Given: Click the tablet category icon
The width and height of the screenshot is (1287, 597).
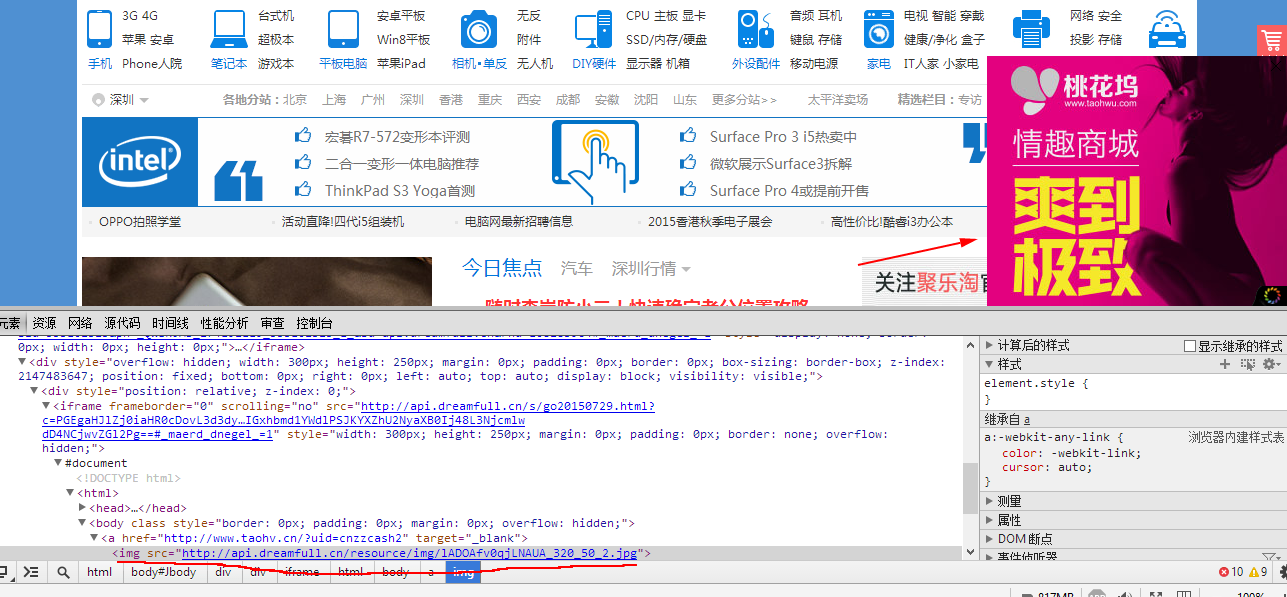Looking at the screenshot, I should [x=343, y=29].
